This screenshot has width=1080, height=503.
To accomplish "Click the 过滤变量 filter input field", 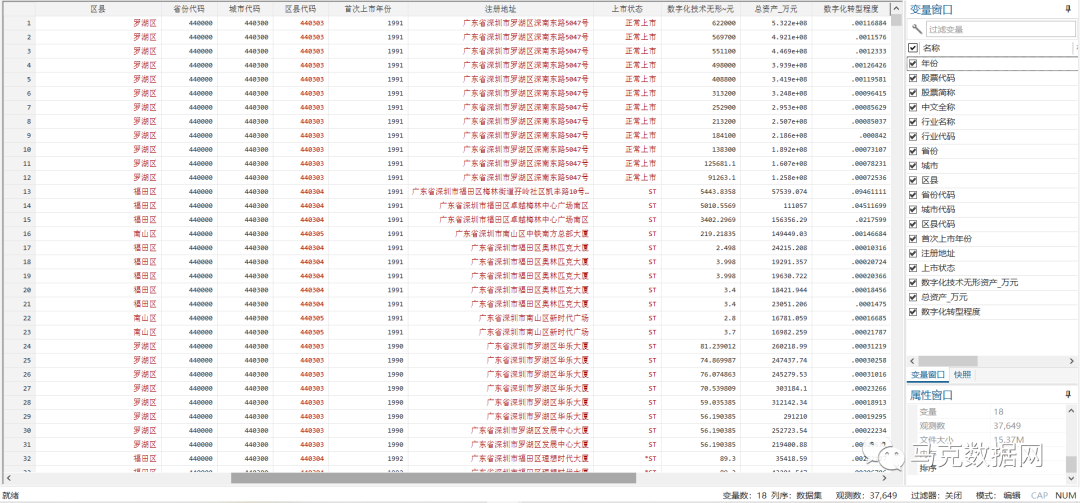I will pyautogui.click(x=1001, y=29).
